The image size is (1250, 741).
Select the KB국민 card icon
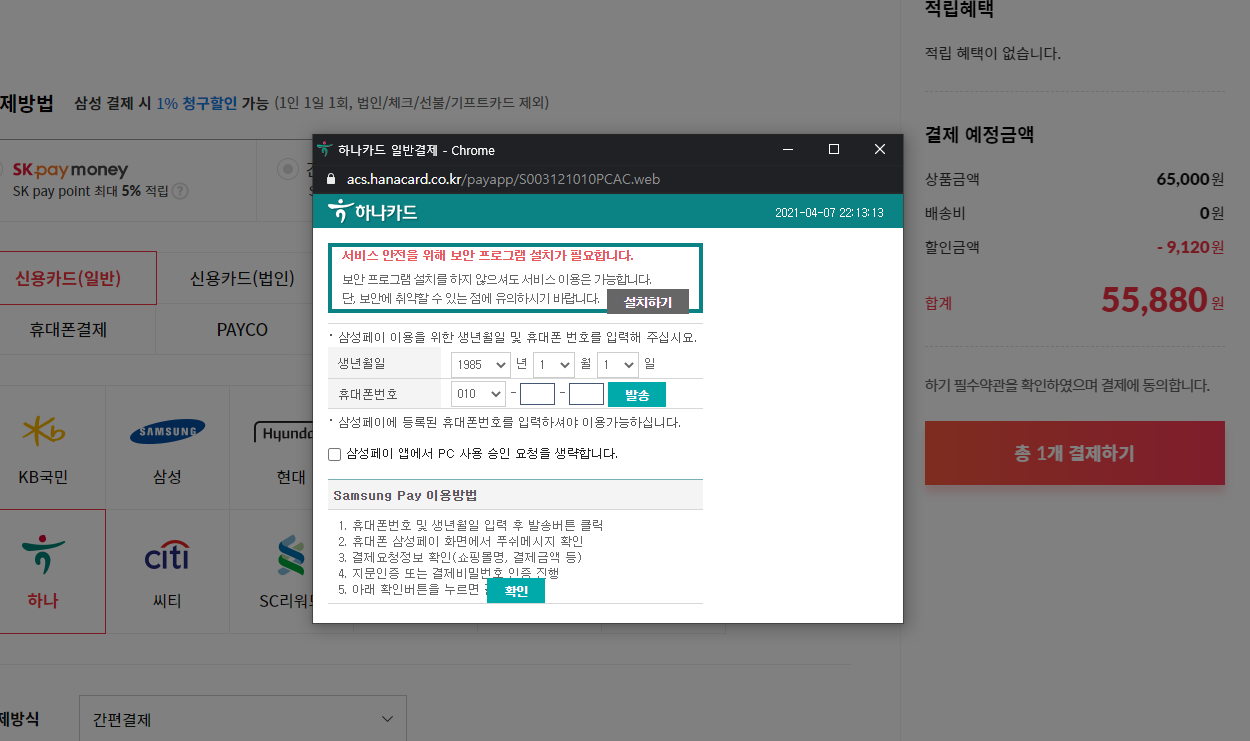[43, 431]
